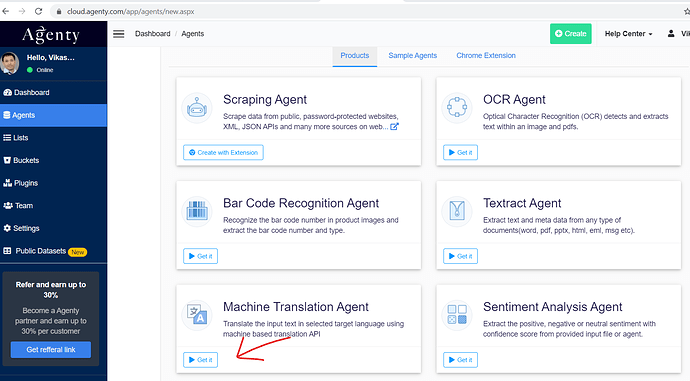Toggle the hamburger sidebar menu
The height and width of the screenshot is (381, 690).
(119, 34)
